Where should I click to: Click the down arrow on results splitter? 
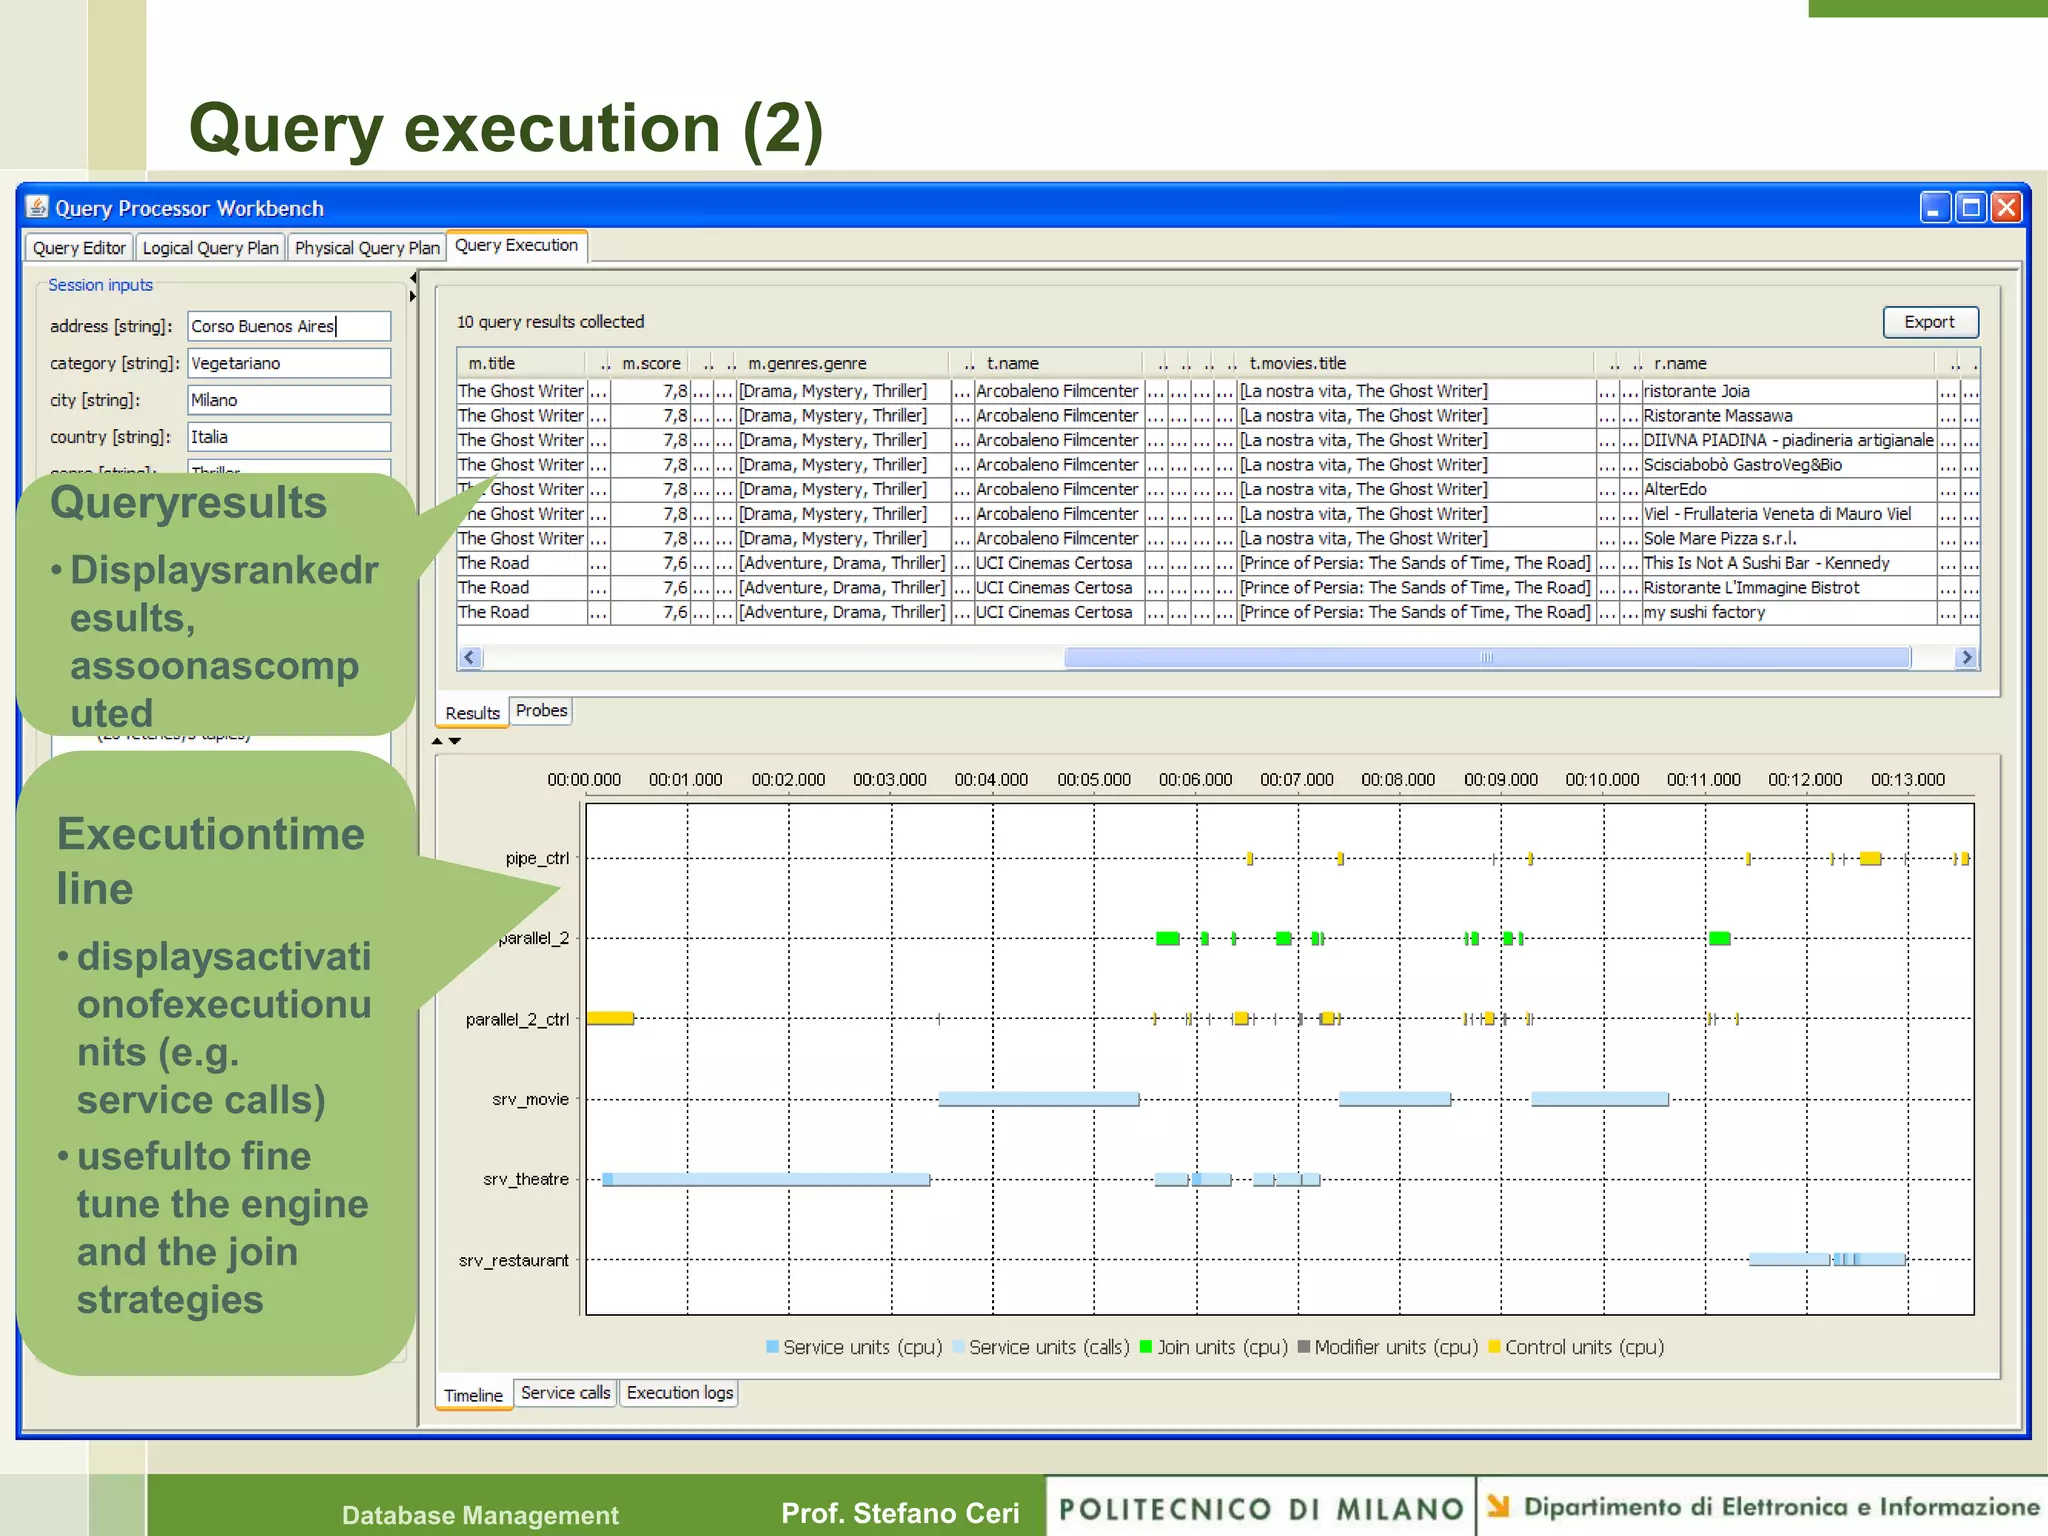(x=455, y=741)
